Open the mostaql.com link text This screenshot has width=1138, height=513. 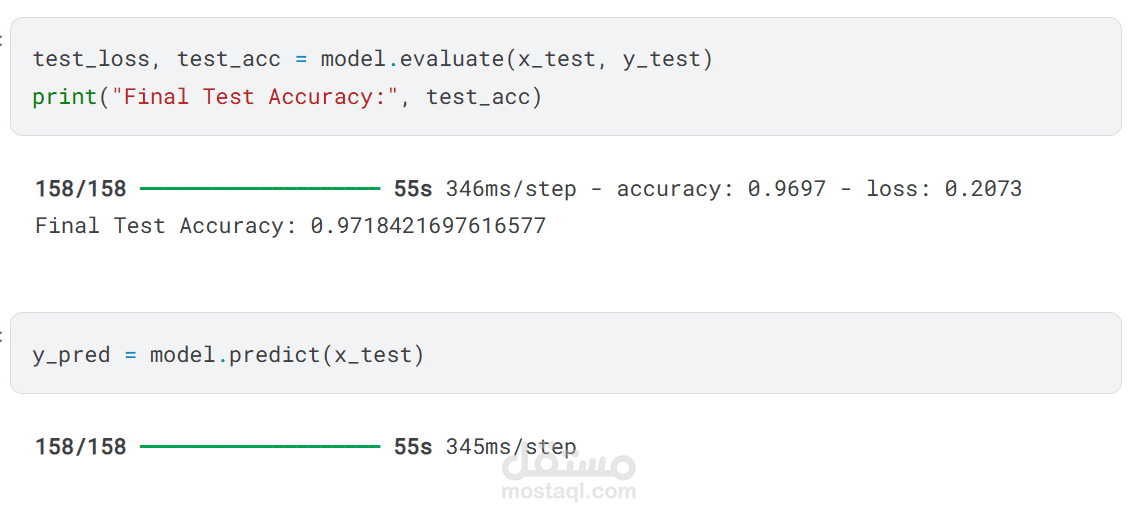[568, 491]
